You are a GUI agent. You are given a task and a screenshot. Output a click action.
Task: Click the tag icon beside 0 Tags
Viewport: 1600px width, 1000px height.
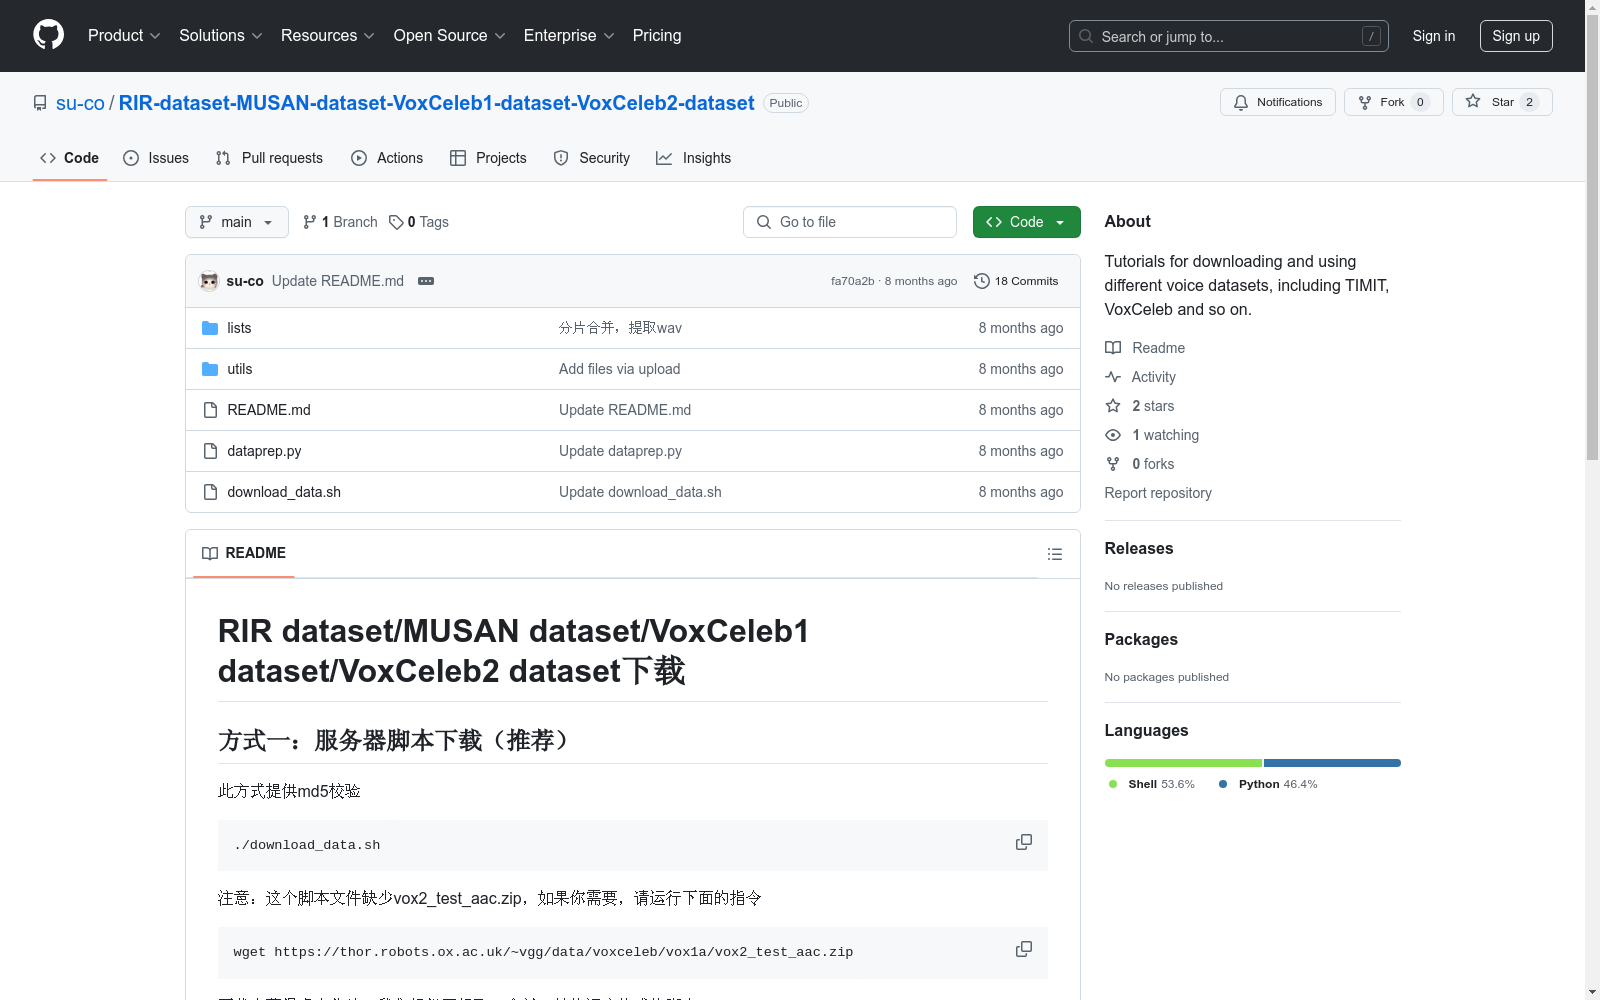coord(396,222)
